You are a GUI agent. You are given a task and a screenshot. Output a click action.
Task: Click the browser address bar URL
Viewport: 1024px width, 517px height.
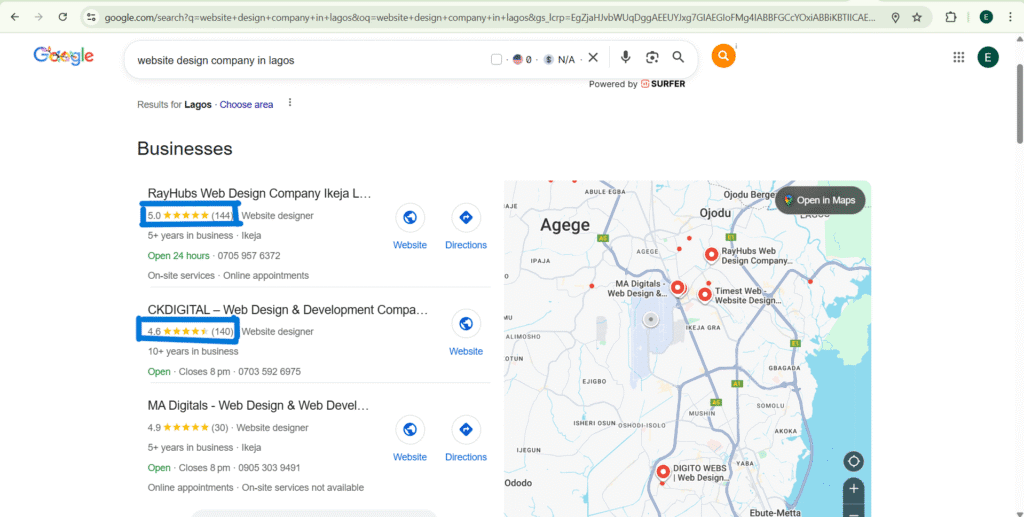point(490,18)
